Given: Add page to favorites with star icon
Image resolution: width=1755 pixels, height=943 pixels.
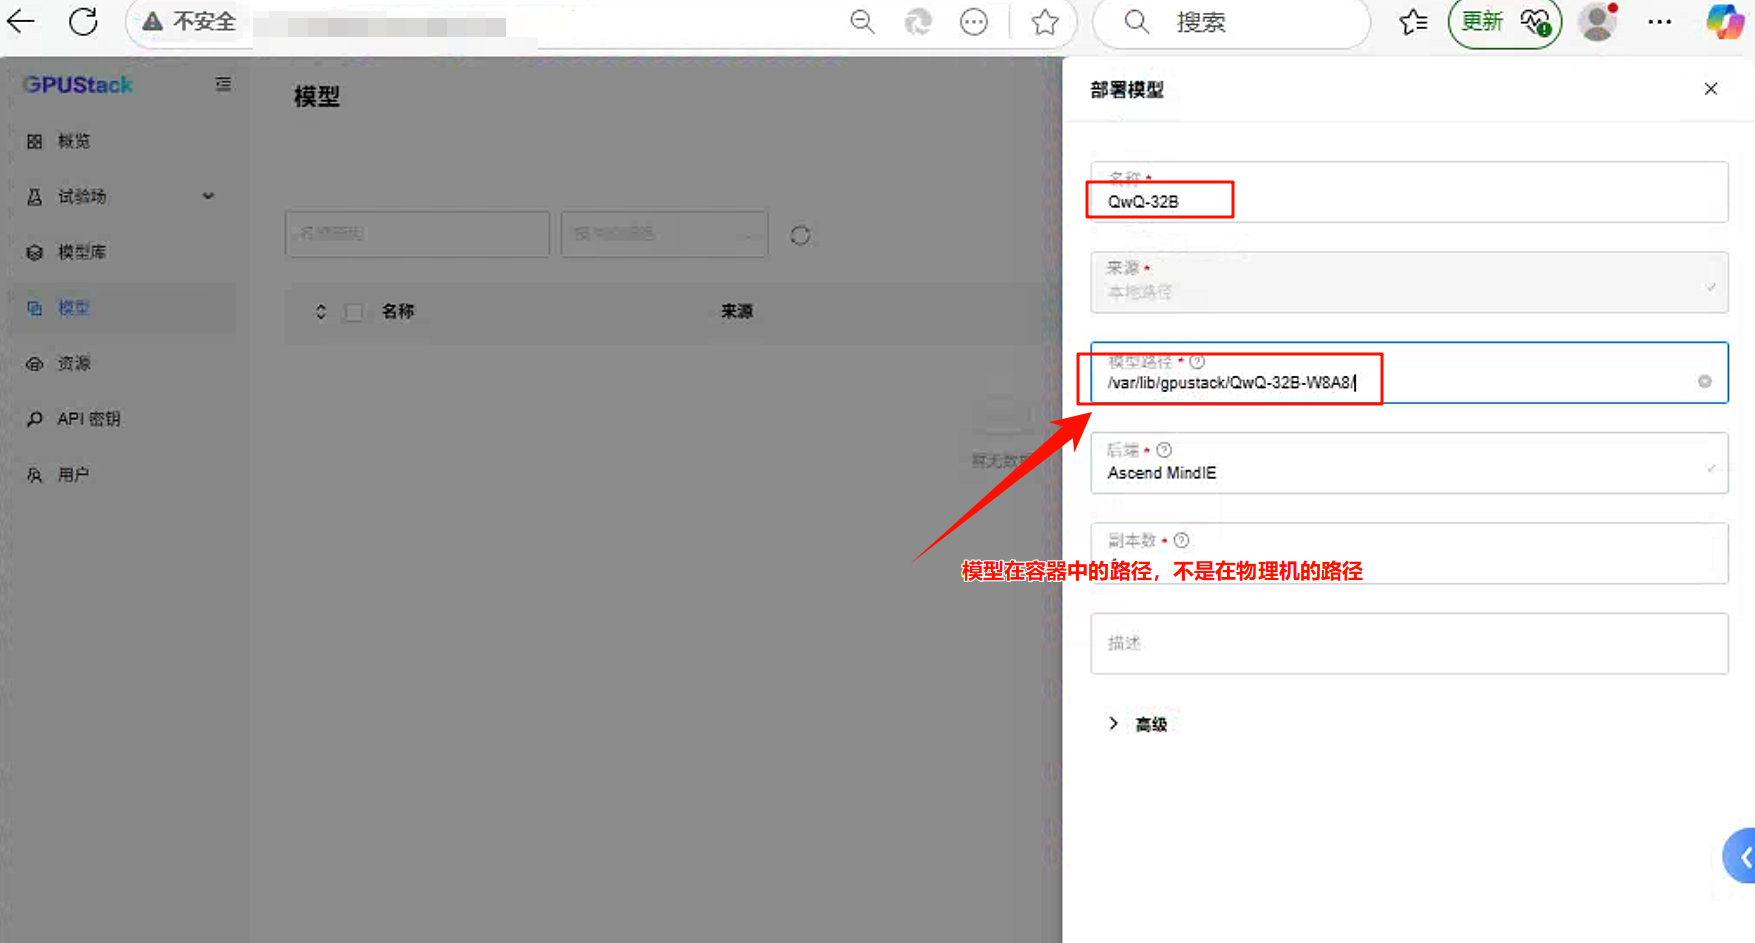Looking at the screenshot, I should [x=1045, y=21].
